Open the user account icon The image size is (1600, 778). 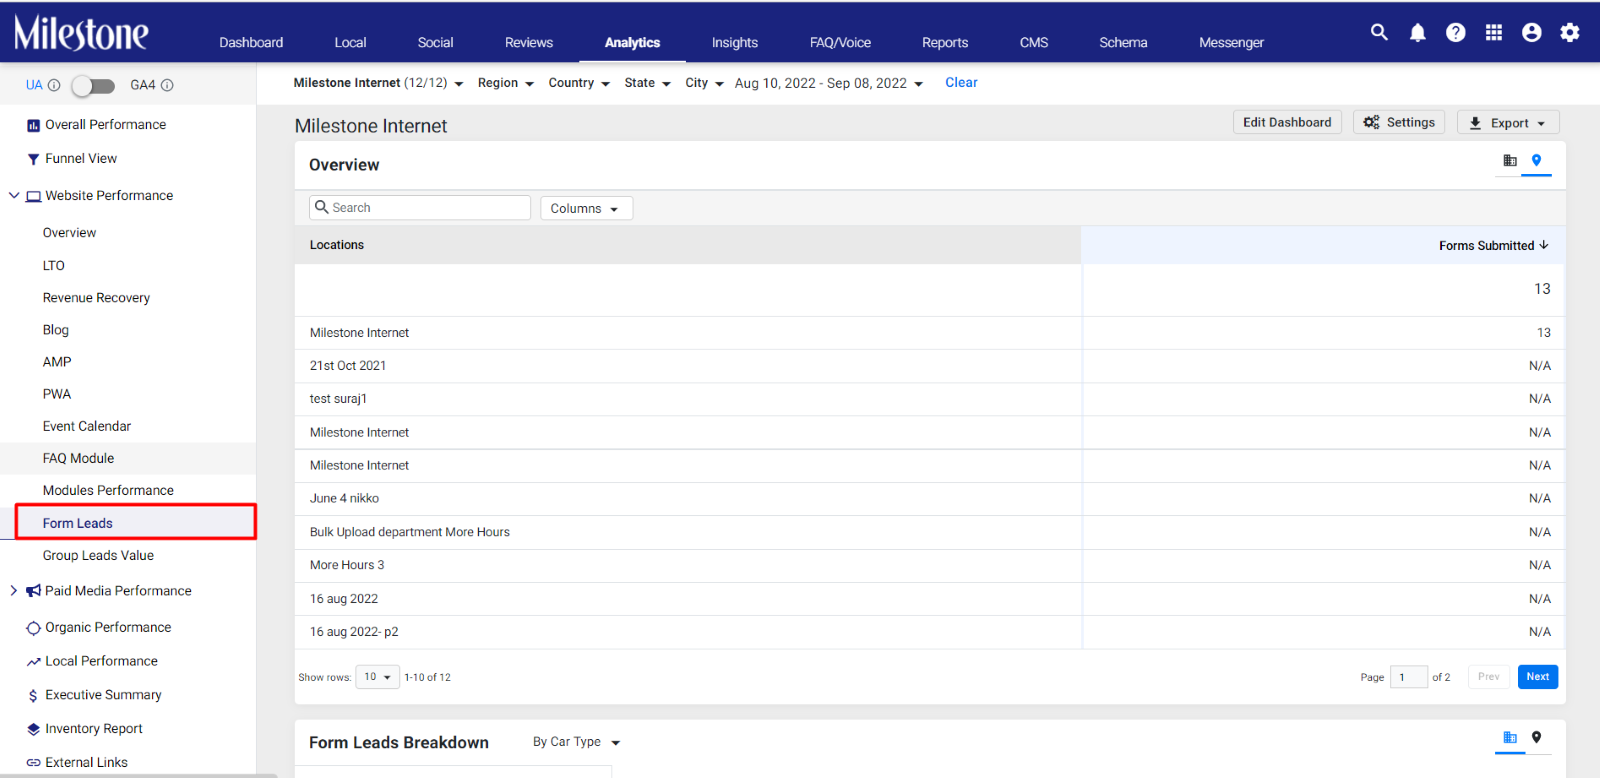[x=1532, y=33]
